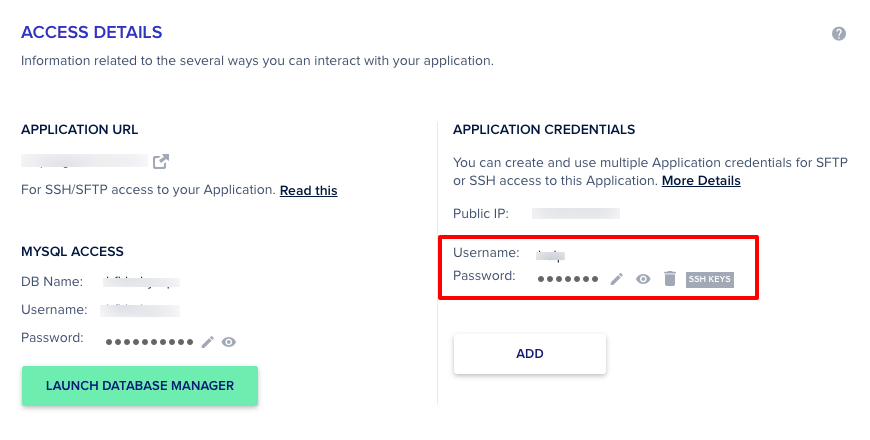The width and height of the screenshot is (870, 440).
Task: Open SSH Keys for the application credential
Action: (709, 279)
